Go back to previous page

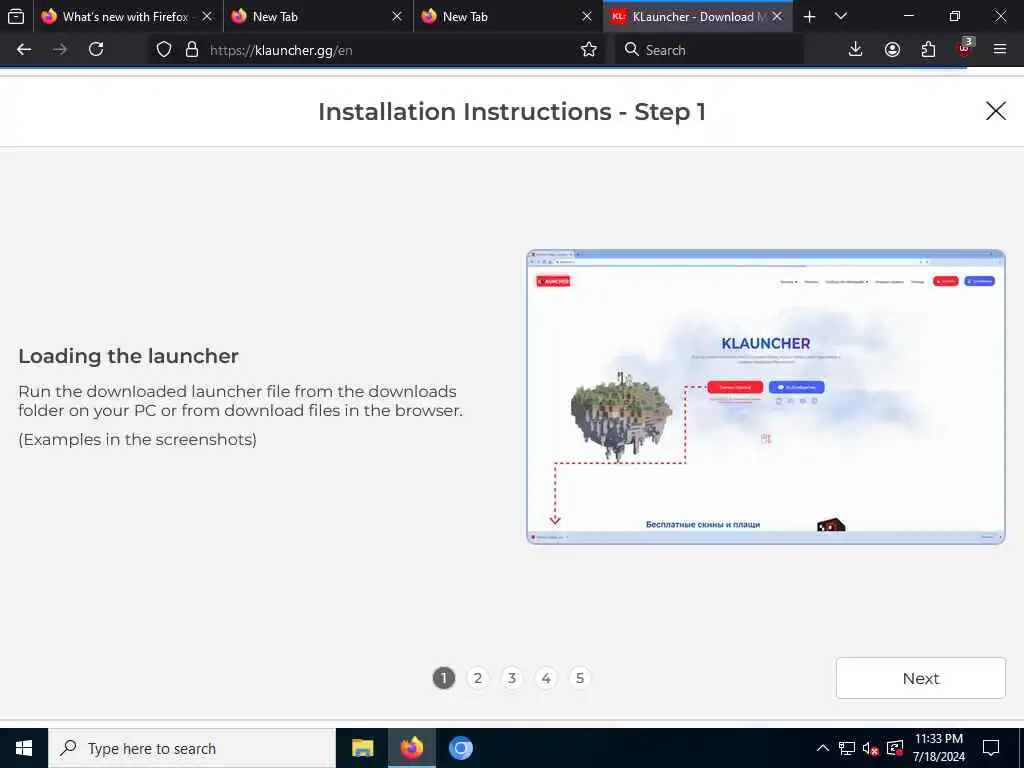[x=24, y=50]
